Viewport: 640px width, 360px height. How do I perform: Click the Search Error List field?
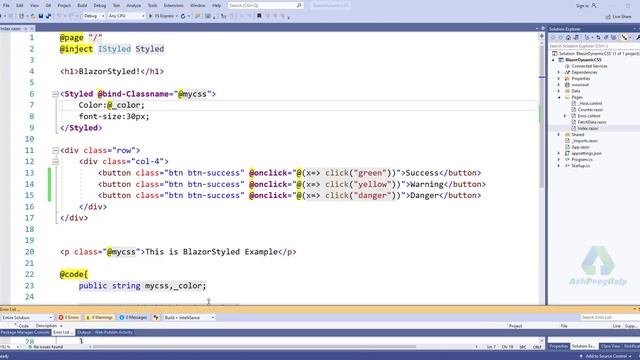609,317
